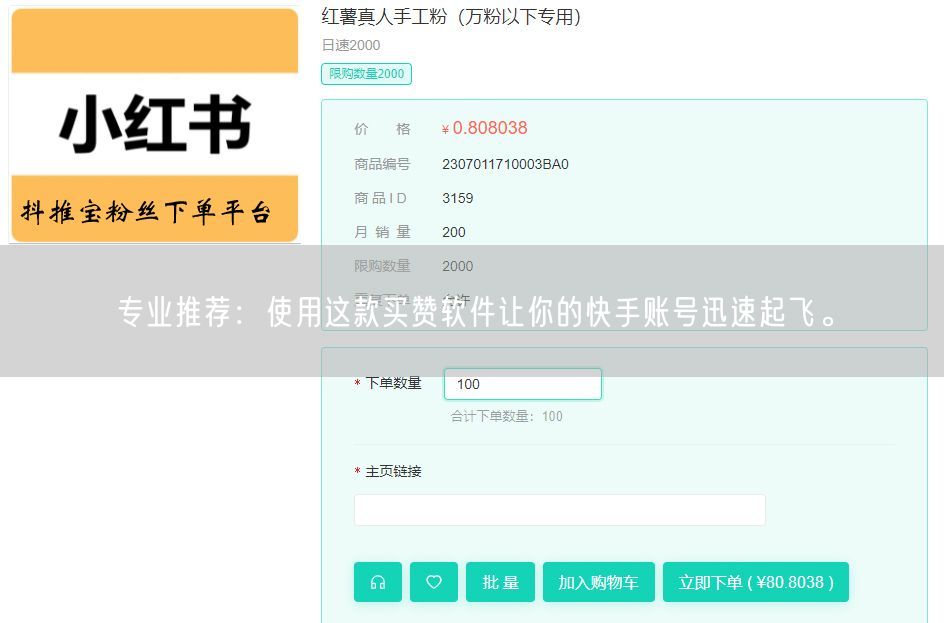
Task: Select the 下单数量 quantity input showing 100
Action: pos(522,384)
